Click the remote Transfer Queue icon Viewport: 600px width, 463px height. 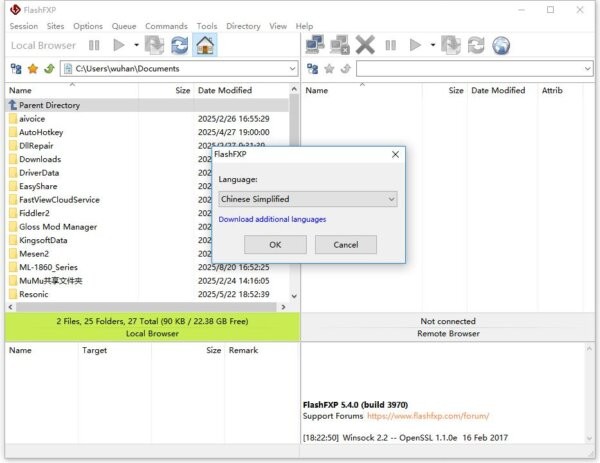click(451, 45)
